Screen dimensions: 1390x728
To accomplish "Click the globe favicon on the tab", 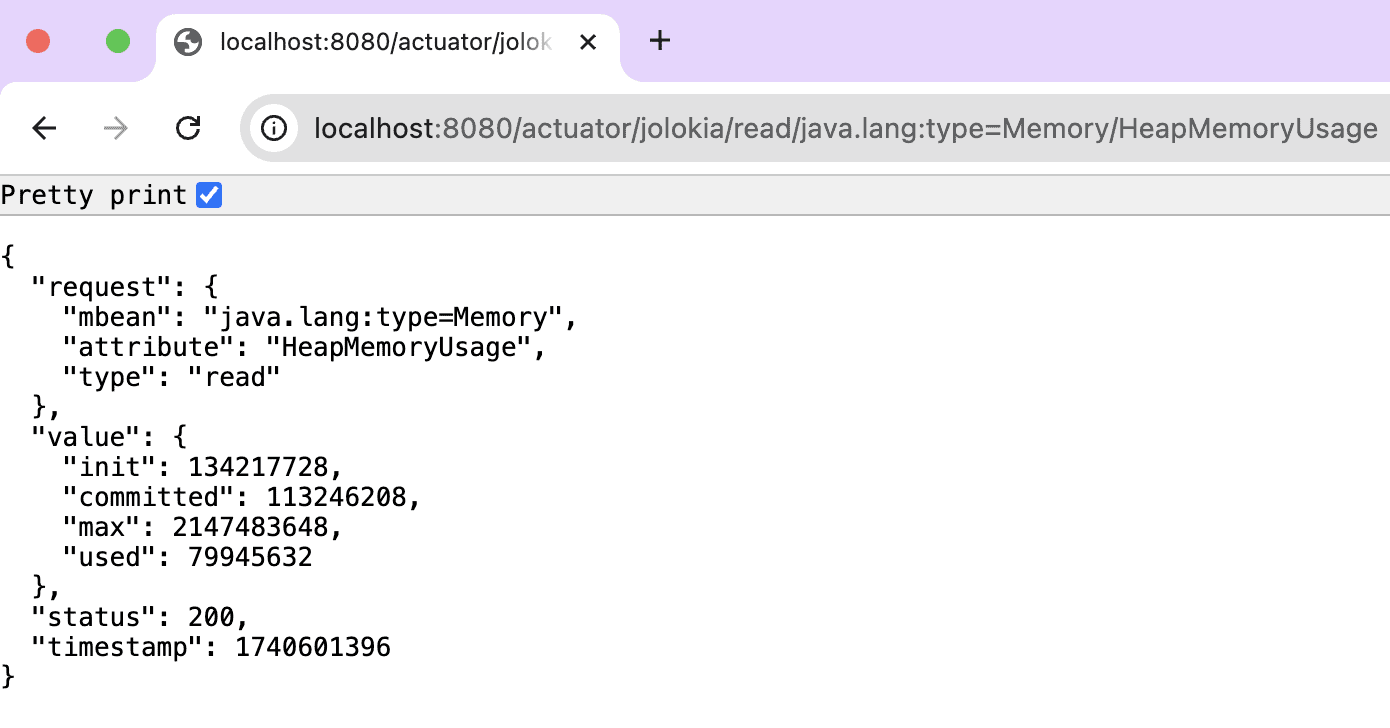I will point(186,42).
